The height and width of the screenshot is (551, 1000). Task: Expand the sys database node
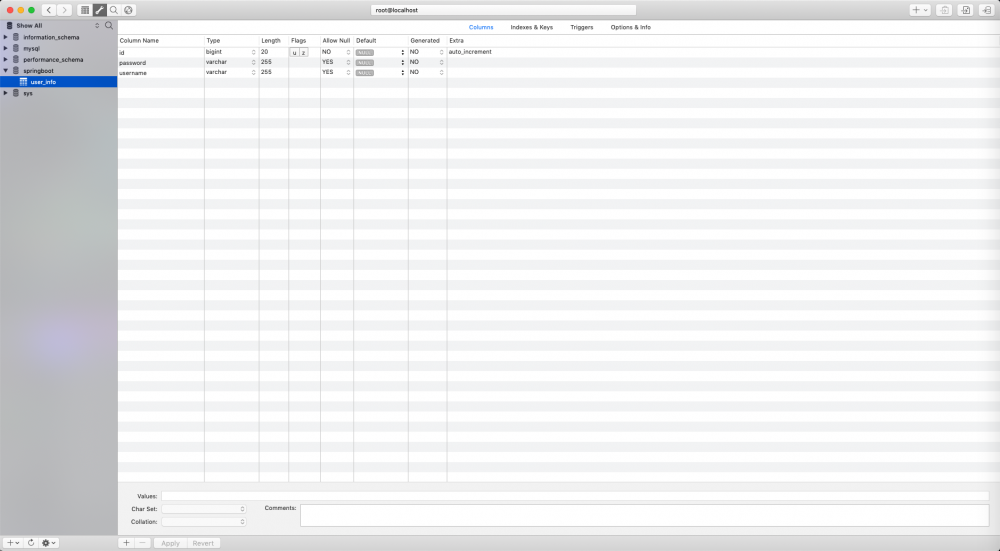[x=6, y=93]
